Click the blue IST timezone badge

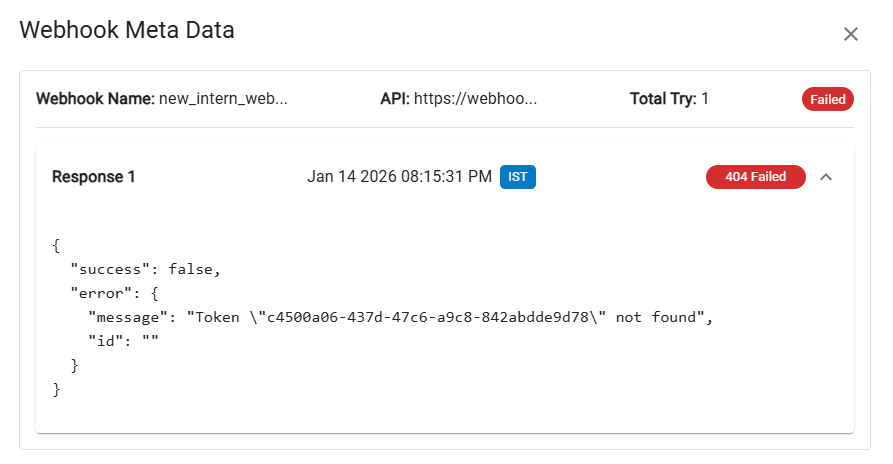518,177
